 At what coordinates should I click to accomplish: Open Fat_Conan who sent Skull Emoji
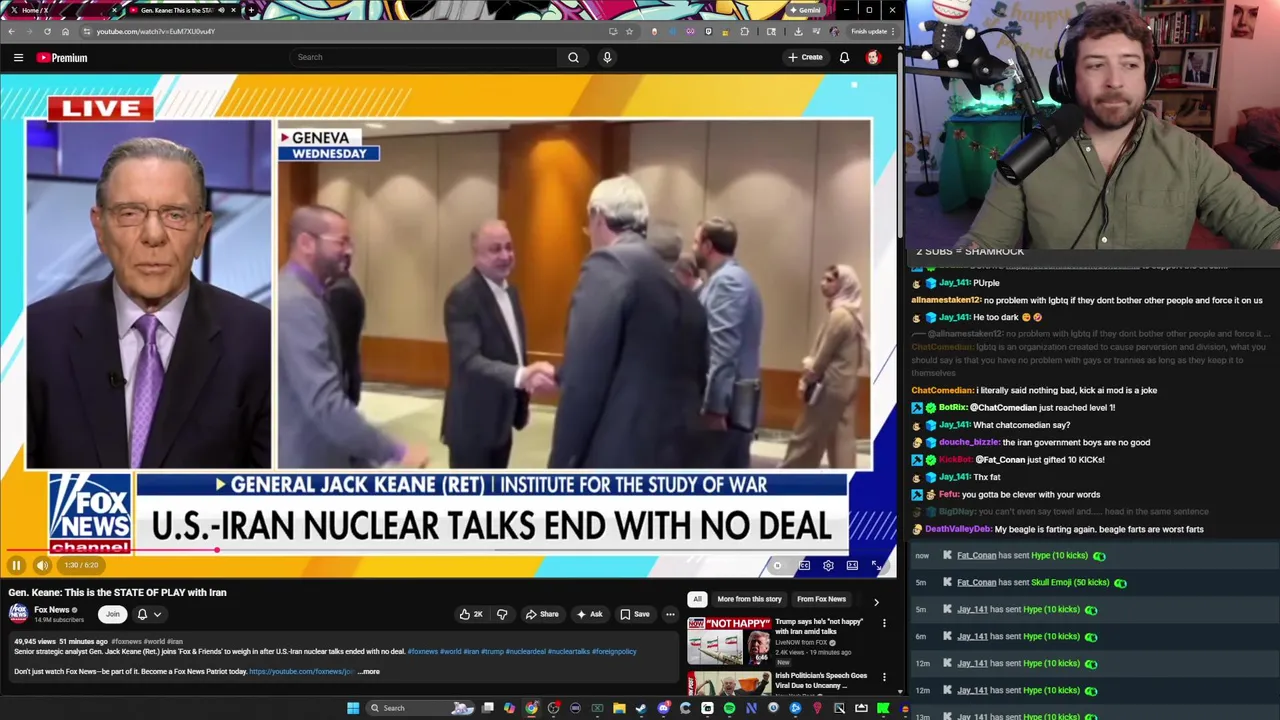click(976, 583)
